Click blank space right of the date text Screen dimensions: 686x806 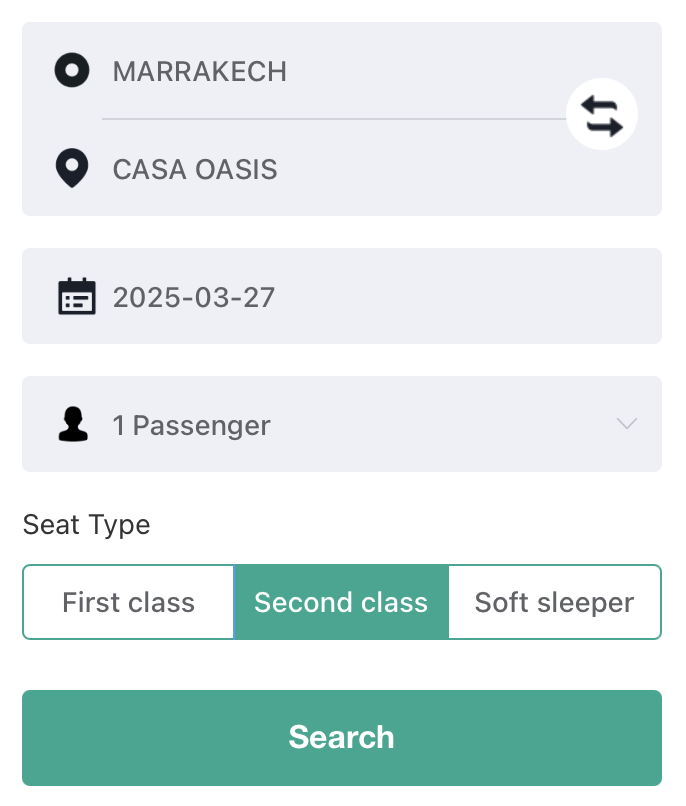coord(460,297)
